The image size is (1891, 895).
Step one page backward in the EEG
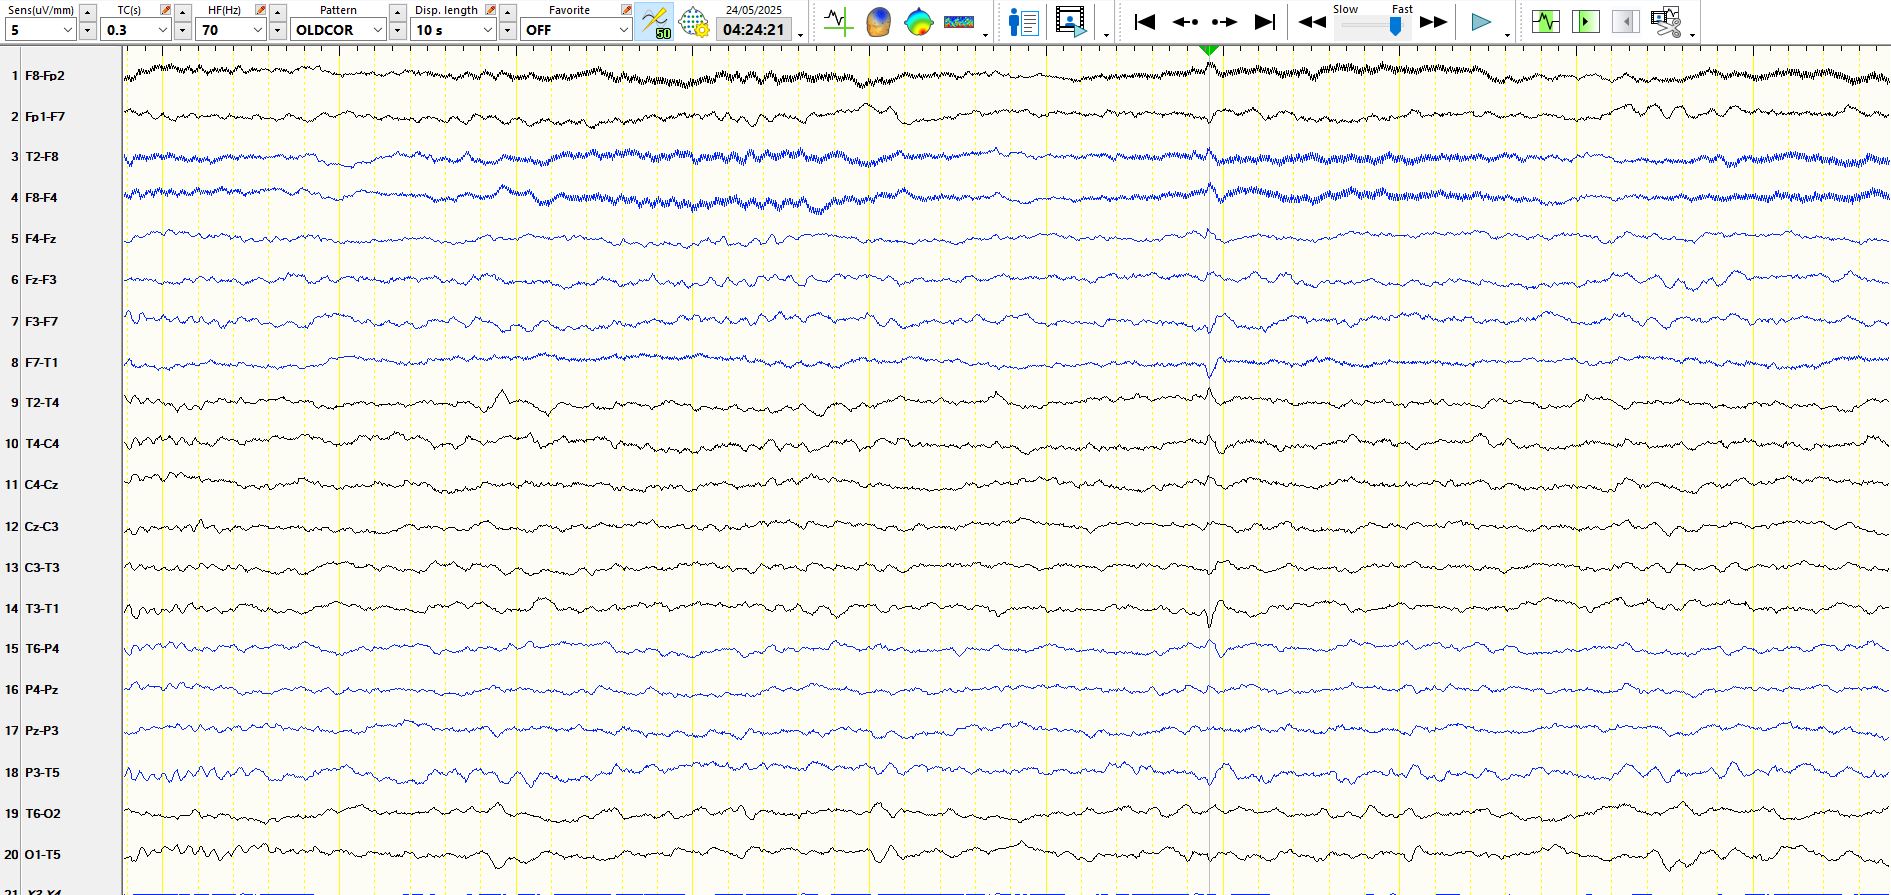pyautogui.click(x=1185, y=21)
